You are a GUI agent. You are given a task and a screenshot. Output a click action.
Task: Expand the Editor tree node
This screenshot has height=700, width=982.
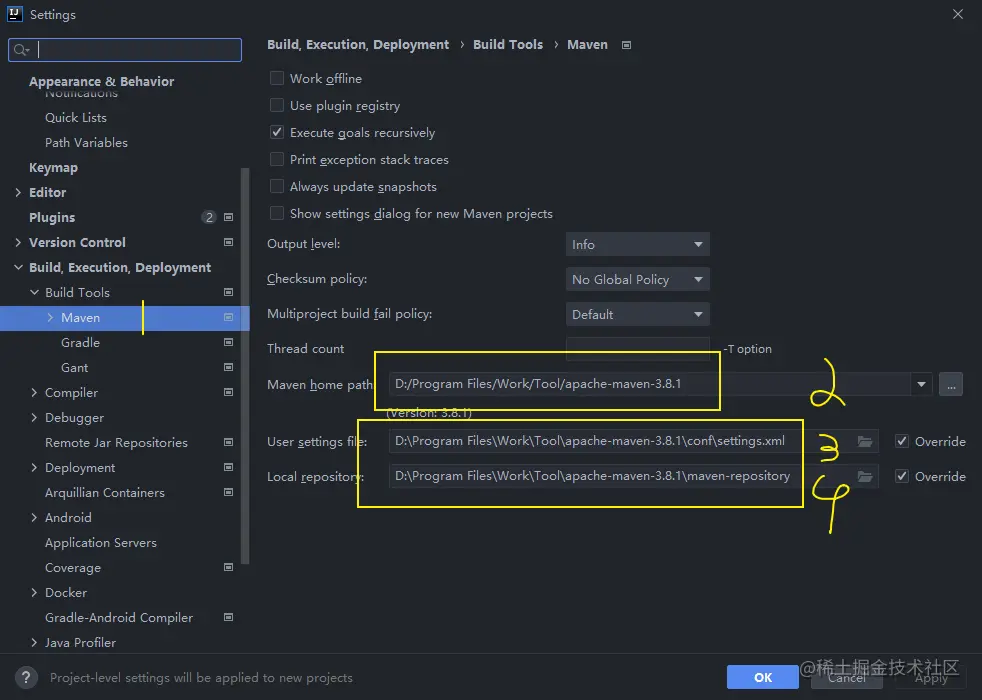[x=18, y=192]
